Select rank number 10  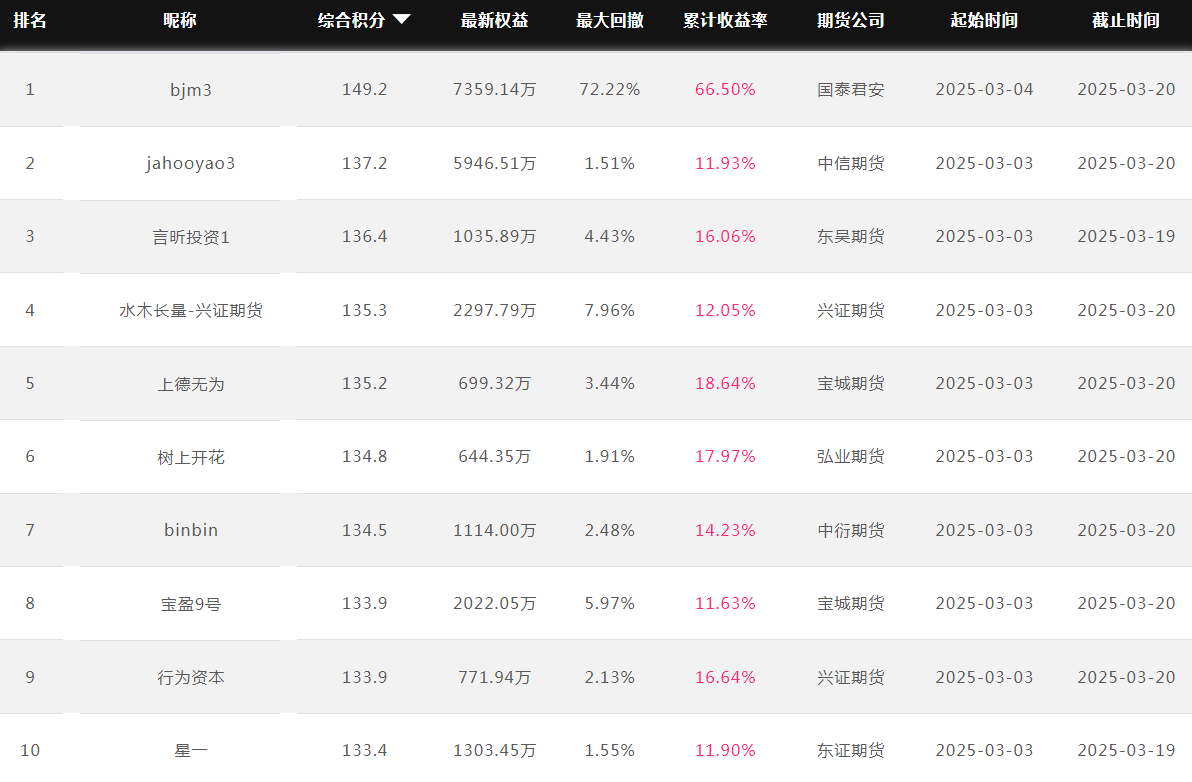pyautogui.click(x=30, y=750)
